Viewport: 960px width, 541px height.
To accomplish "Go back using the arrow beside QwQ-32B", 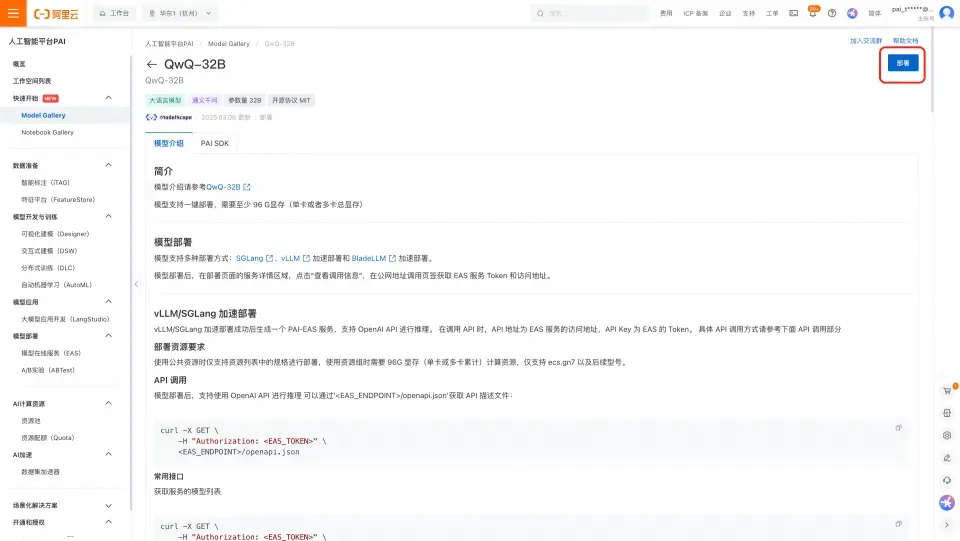I will pos(151,64).
